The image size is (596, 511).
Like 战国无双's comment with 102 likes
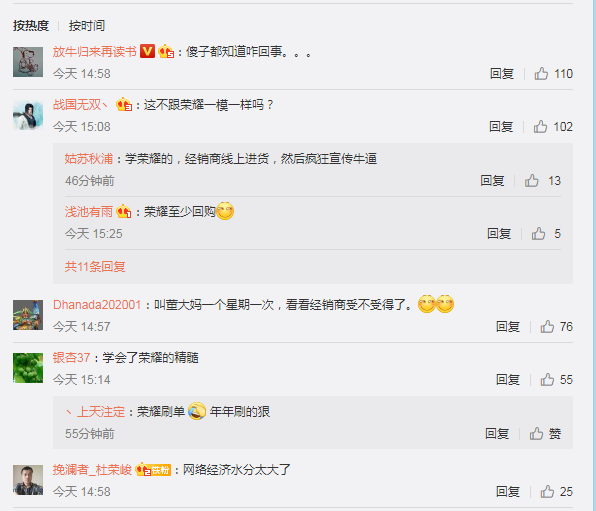[x=553, y=127]
